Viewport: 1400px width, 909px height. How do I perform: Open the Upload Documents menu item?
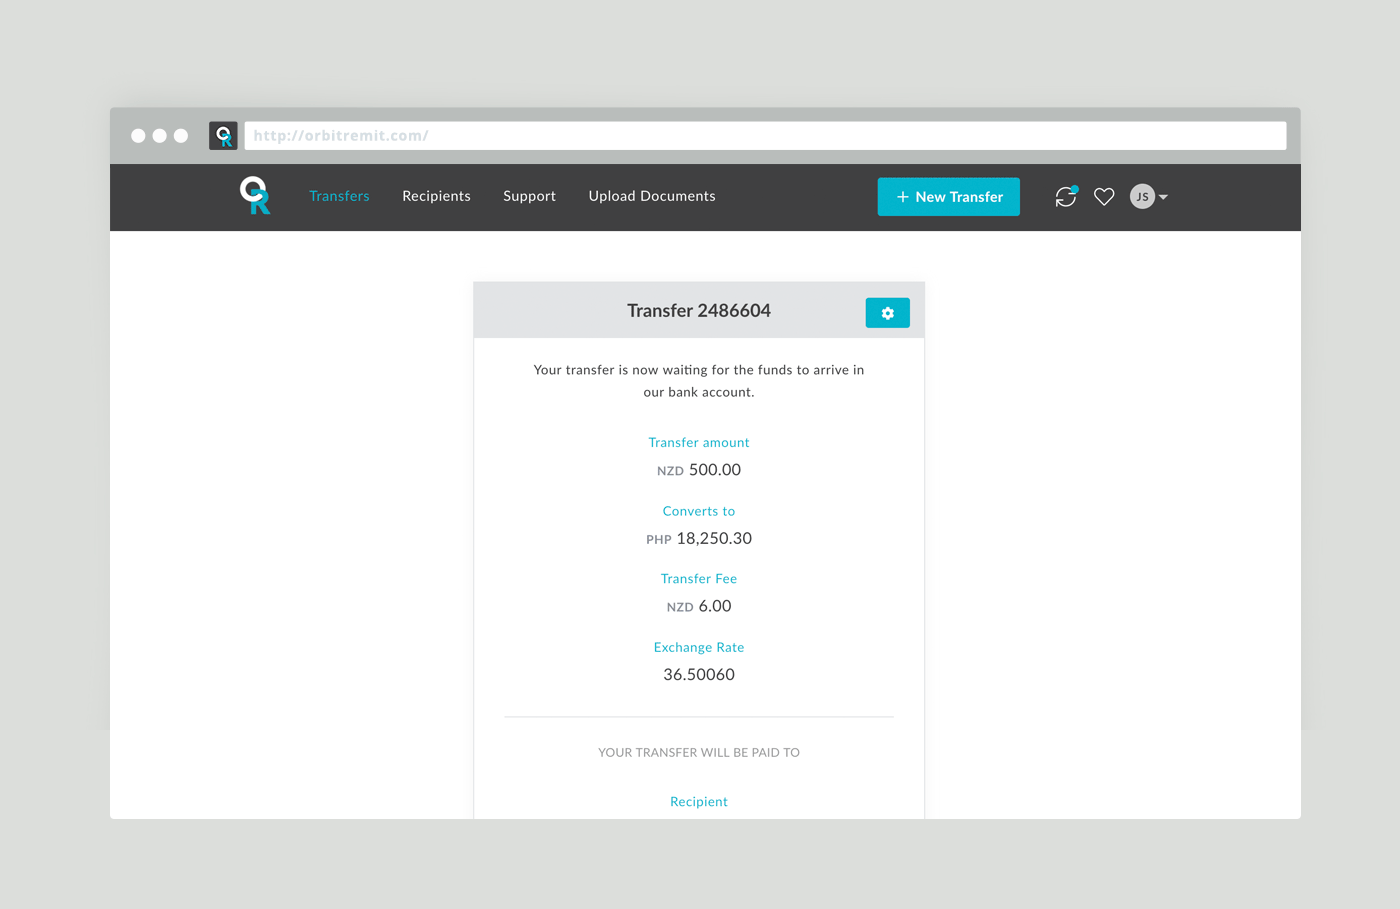tap(652, 196)
